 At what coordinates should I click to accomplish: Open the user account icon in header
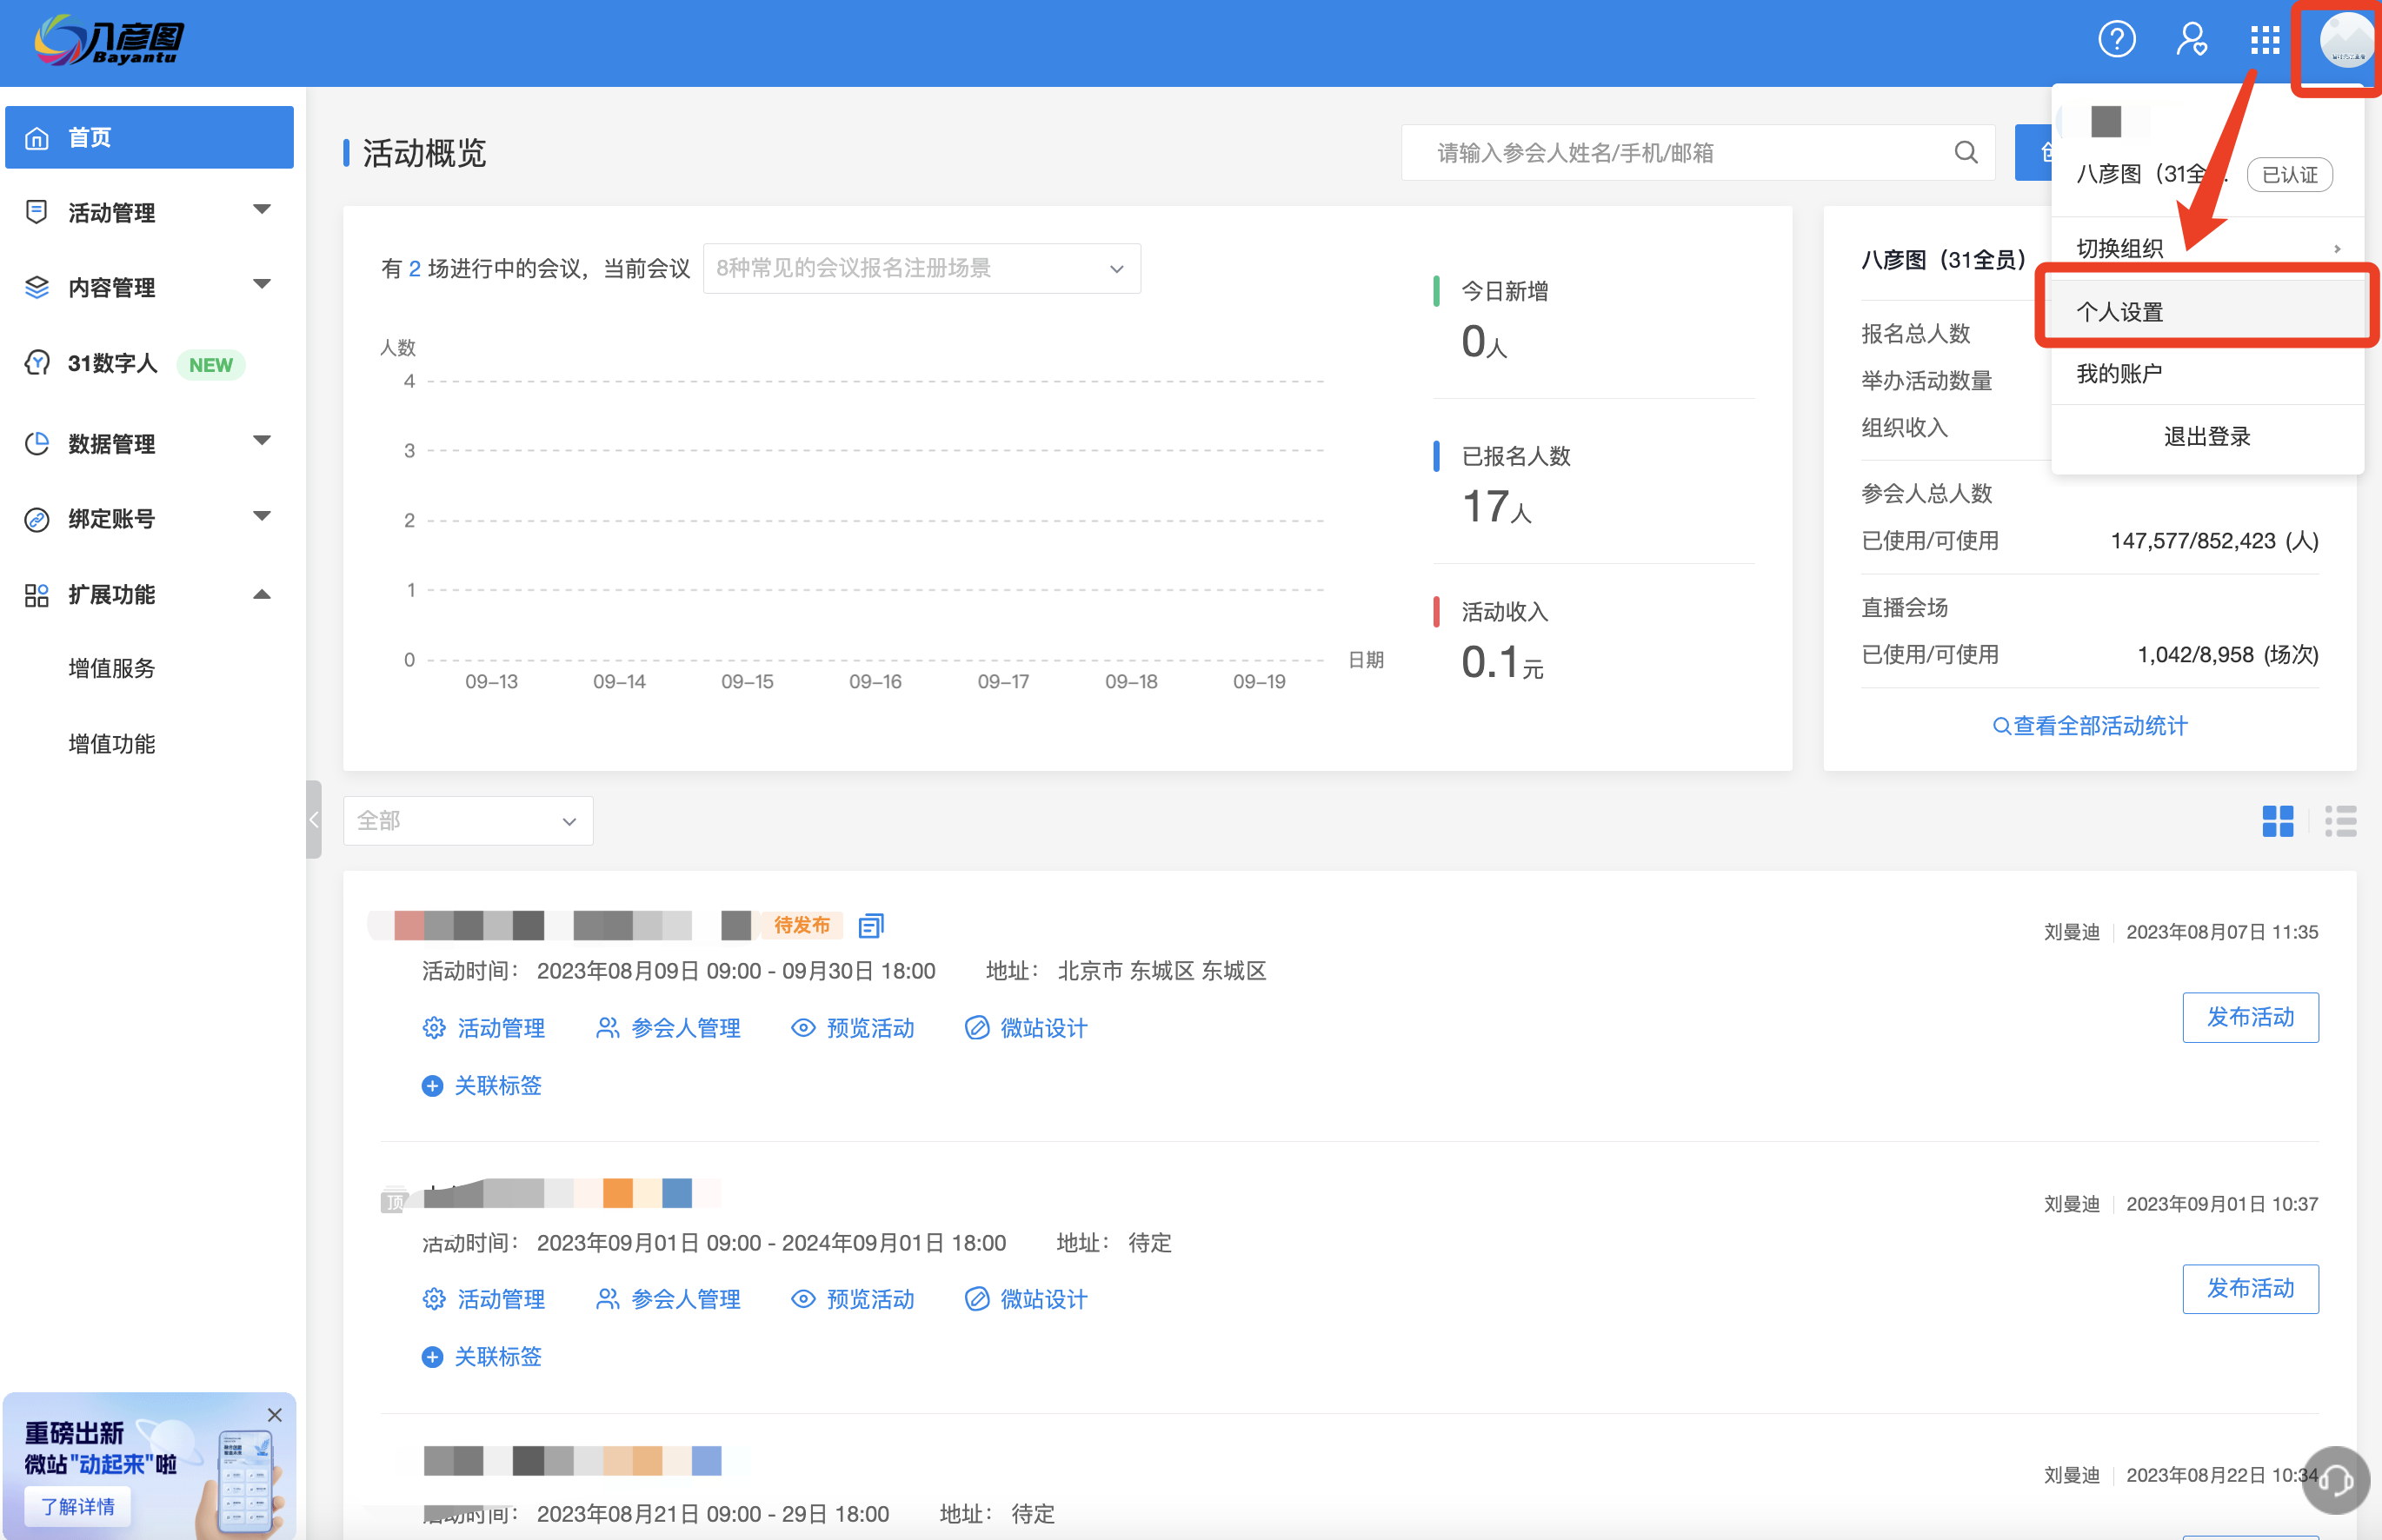[x=2191, y=40]
